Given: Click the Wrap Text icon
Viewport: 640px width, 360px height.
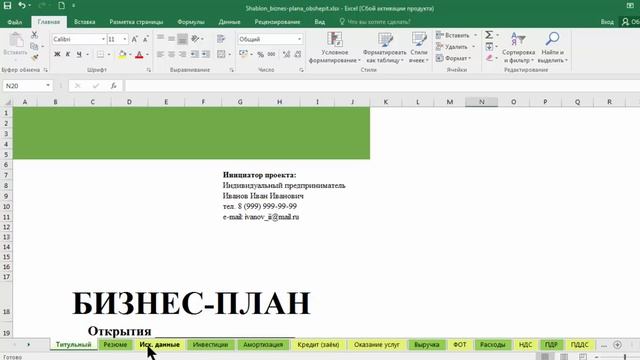Looking at the screenshot, I should [221, 39].
